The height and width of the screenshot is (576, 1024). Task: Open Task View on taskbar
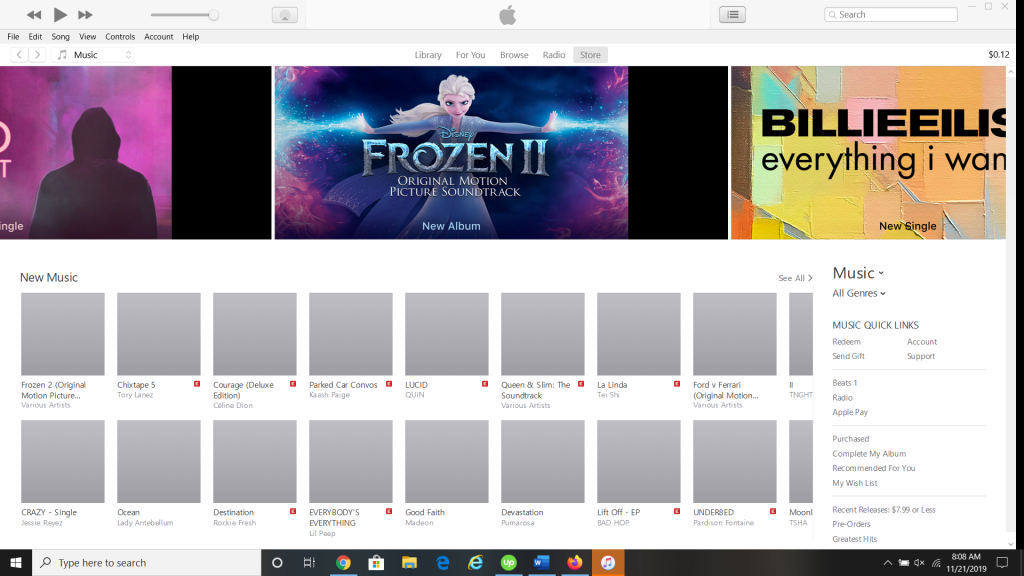coord(310,562)
